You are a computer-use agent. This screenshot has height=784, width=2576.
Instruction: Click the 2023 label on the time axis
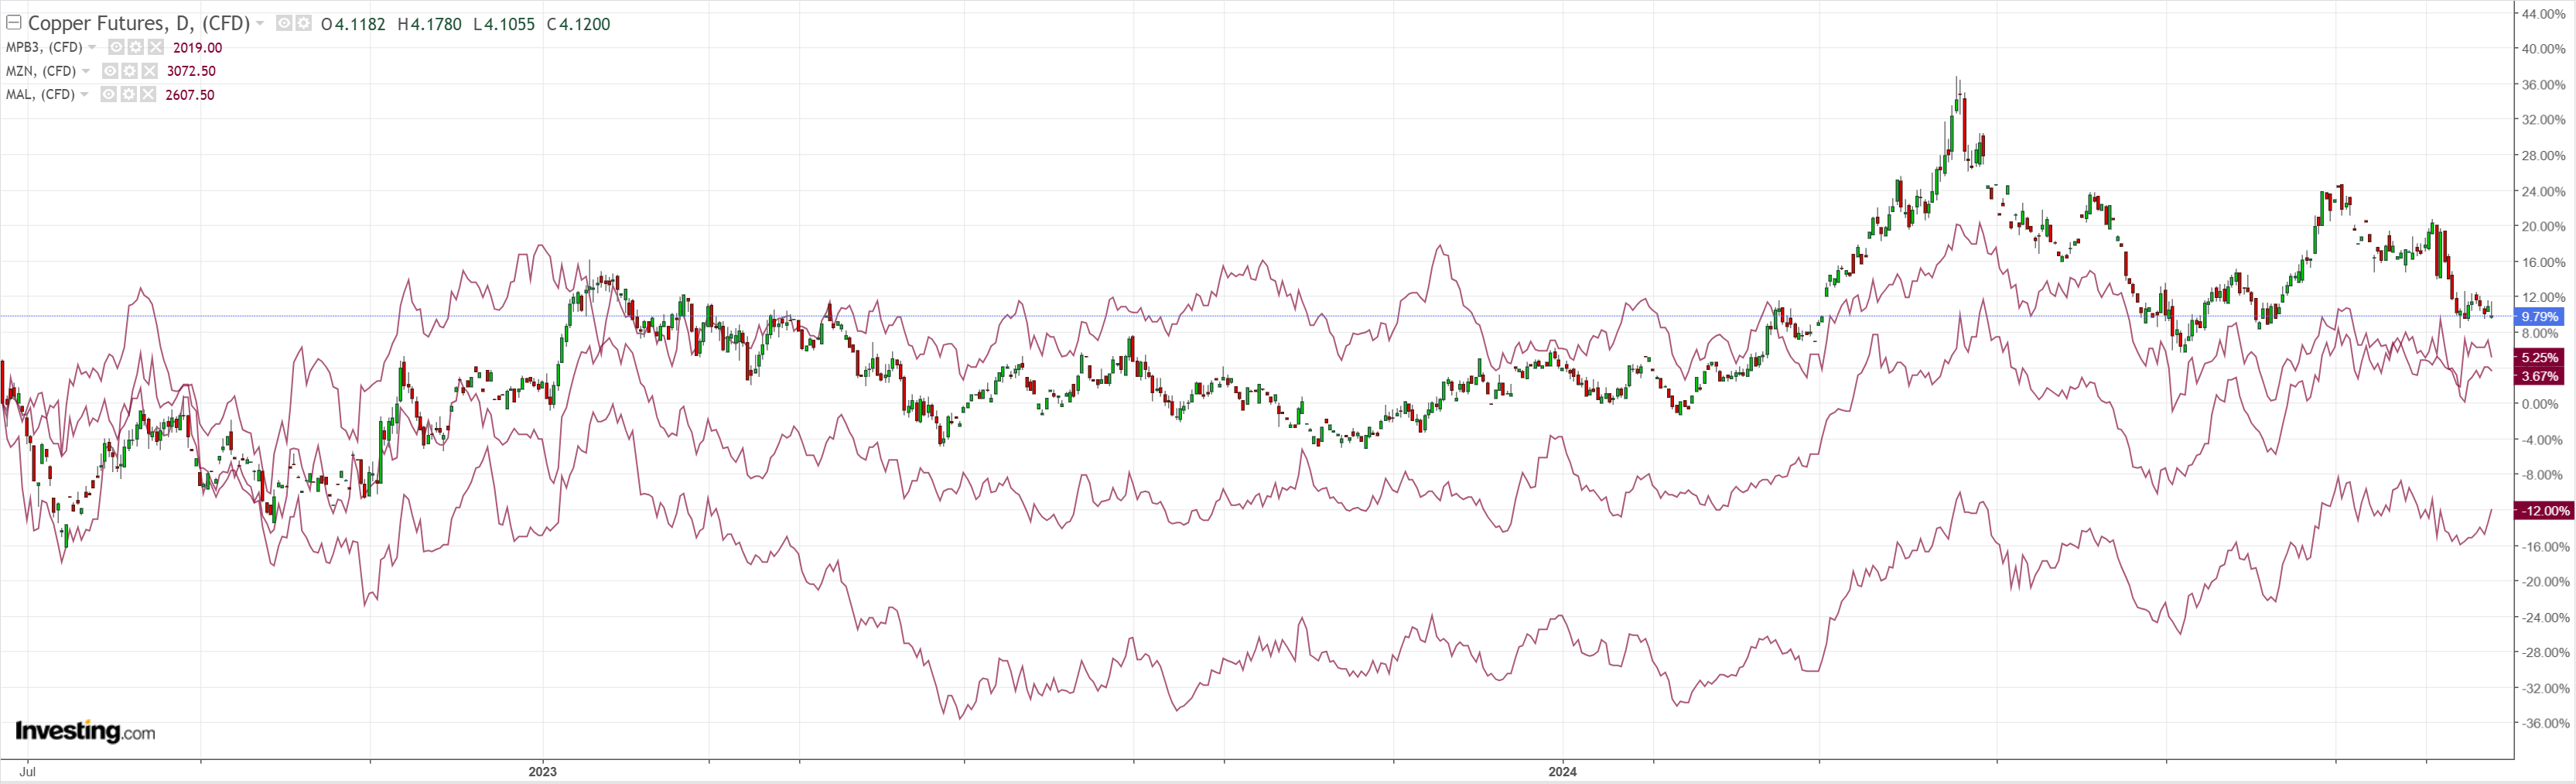click(542, 772)
